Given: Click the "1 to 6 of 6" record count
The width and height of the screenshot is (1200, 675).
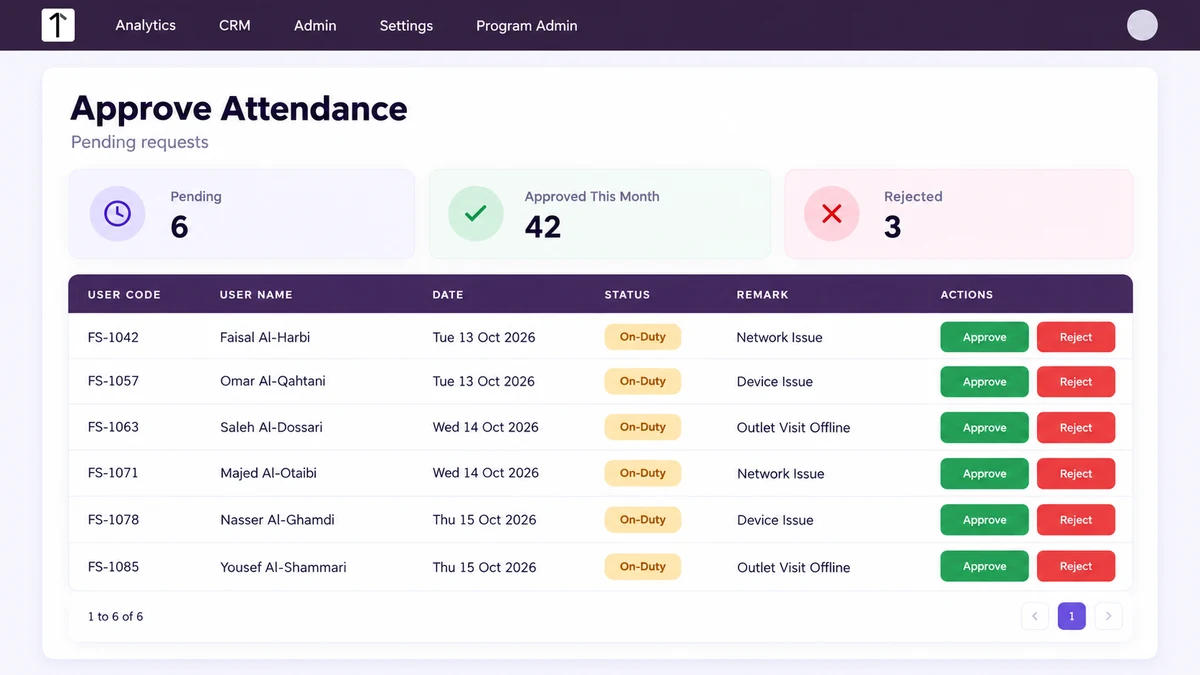Looking at the screenshot, I should coord(115,616).
